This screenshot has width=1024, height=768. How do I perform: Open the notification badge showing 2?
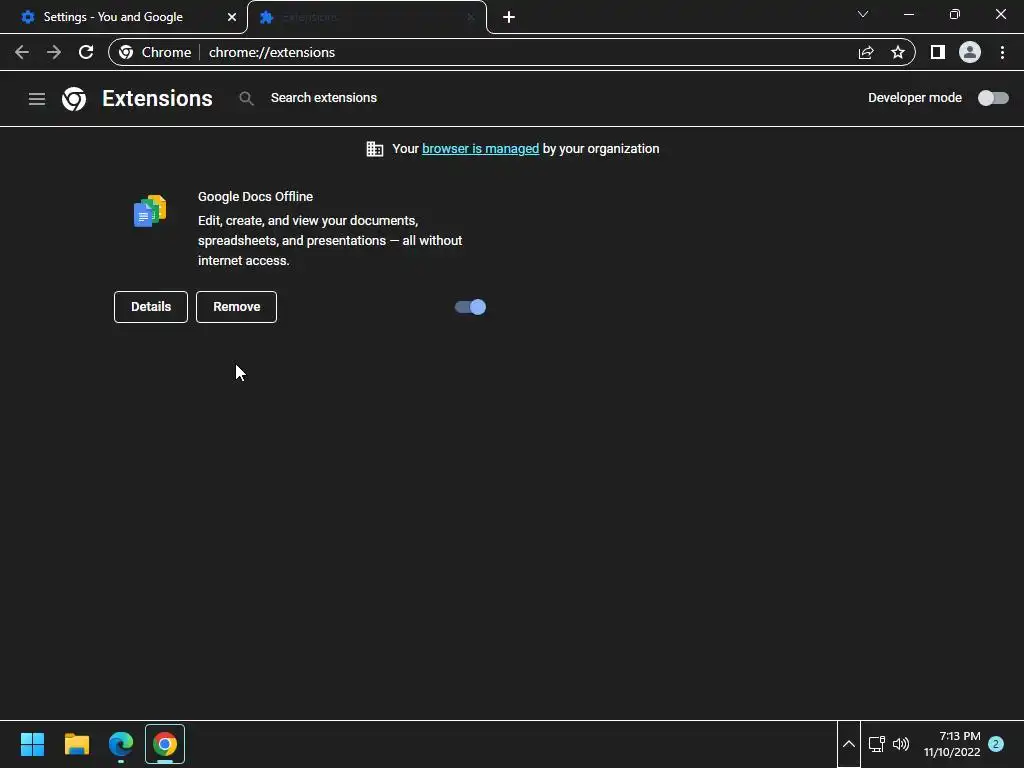point(996,744)
